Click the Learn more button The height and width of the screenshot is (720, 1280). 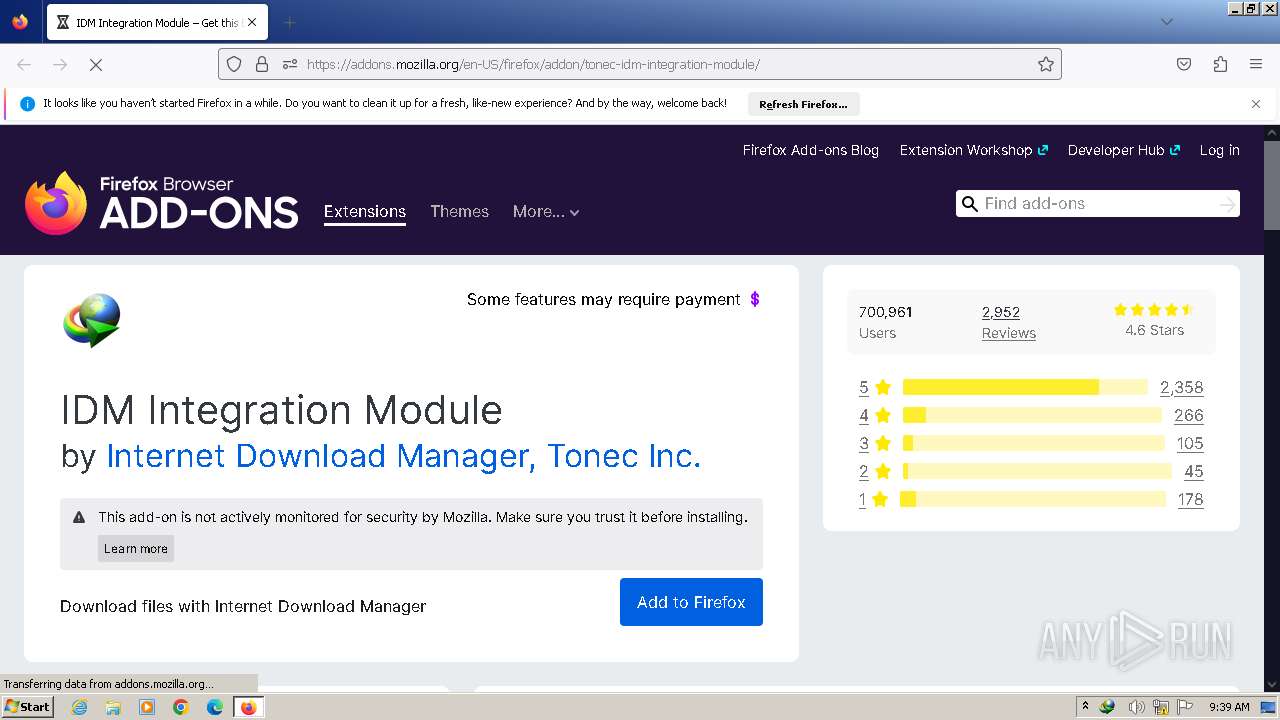136,548
